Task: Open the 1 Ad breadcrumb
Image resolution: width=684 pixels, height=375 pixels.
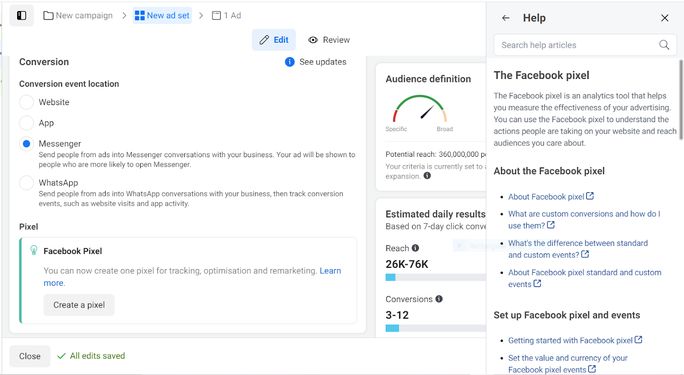Action: point(226,15)
